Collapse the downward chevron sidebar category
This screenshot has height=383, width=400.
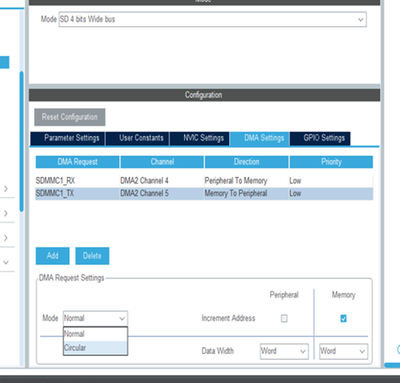pos(6,263)
